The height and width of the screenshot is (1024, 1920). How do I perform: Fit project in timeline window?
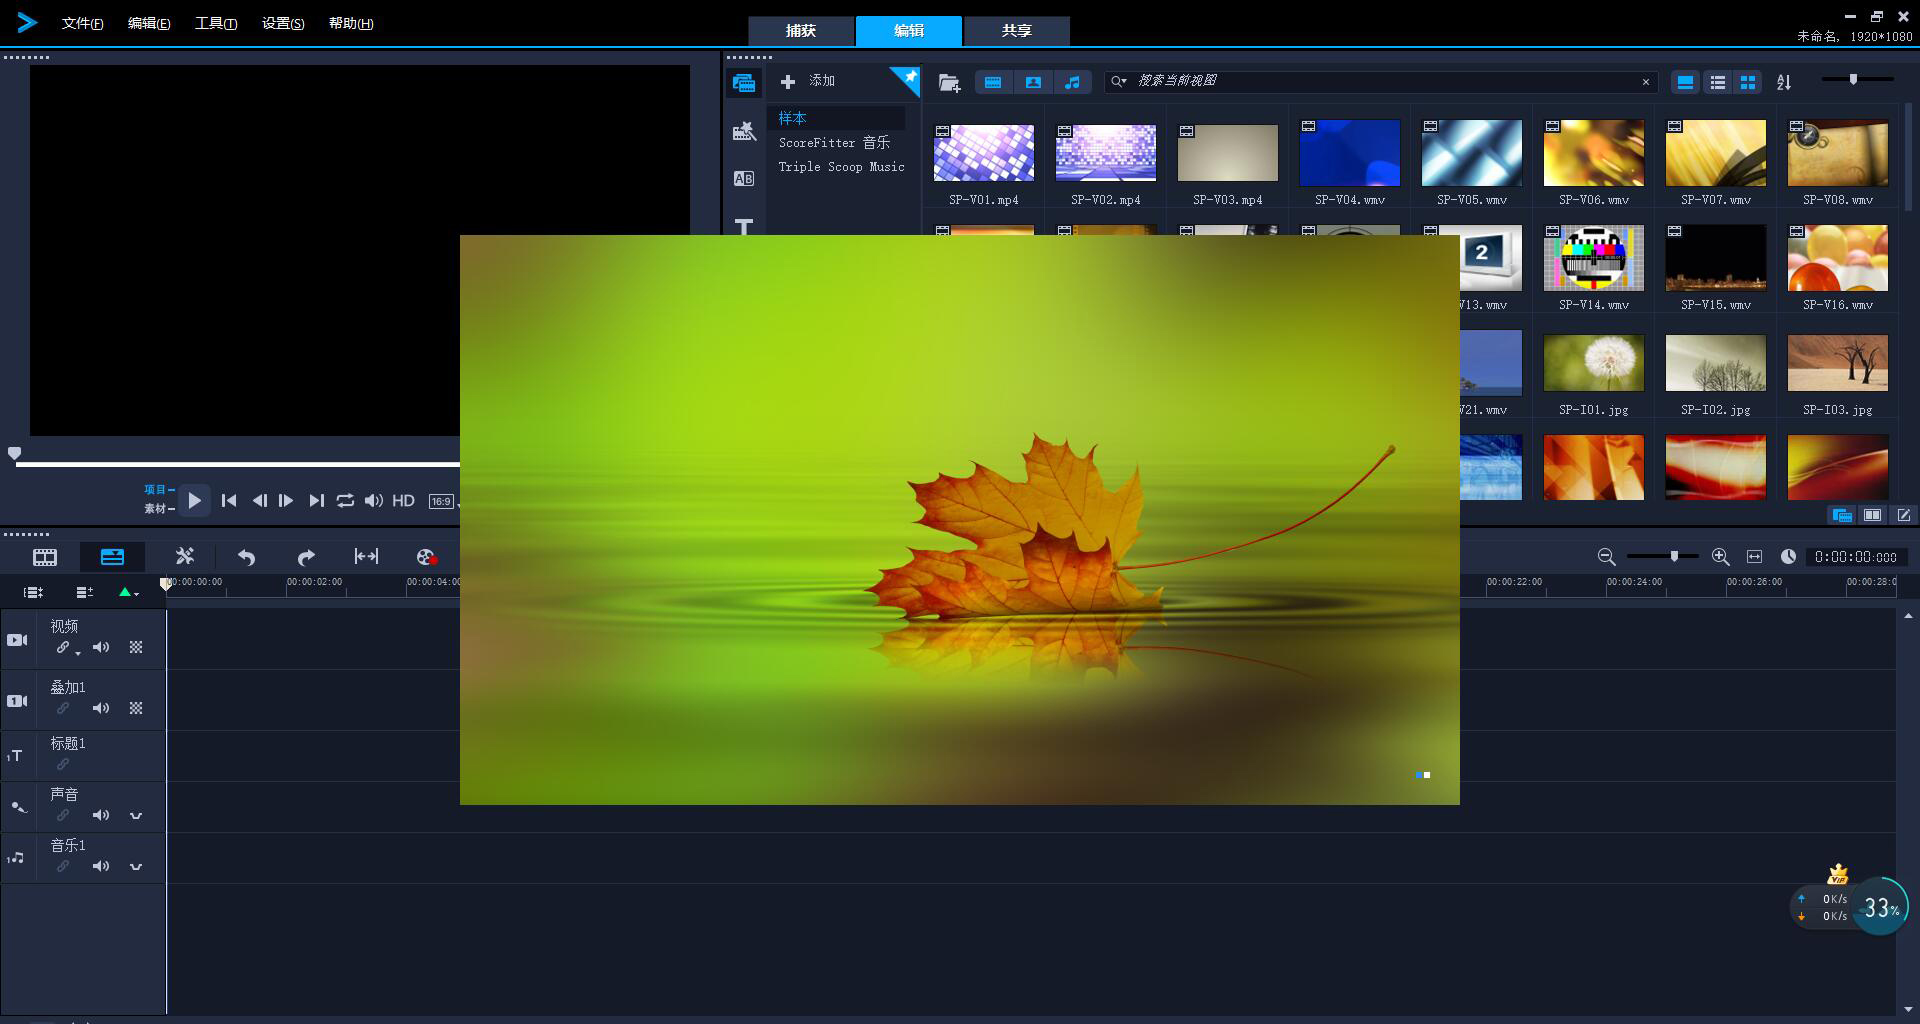pyautogui.click(x=1754, y=557)
